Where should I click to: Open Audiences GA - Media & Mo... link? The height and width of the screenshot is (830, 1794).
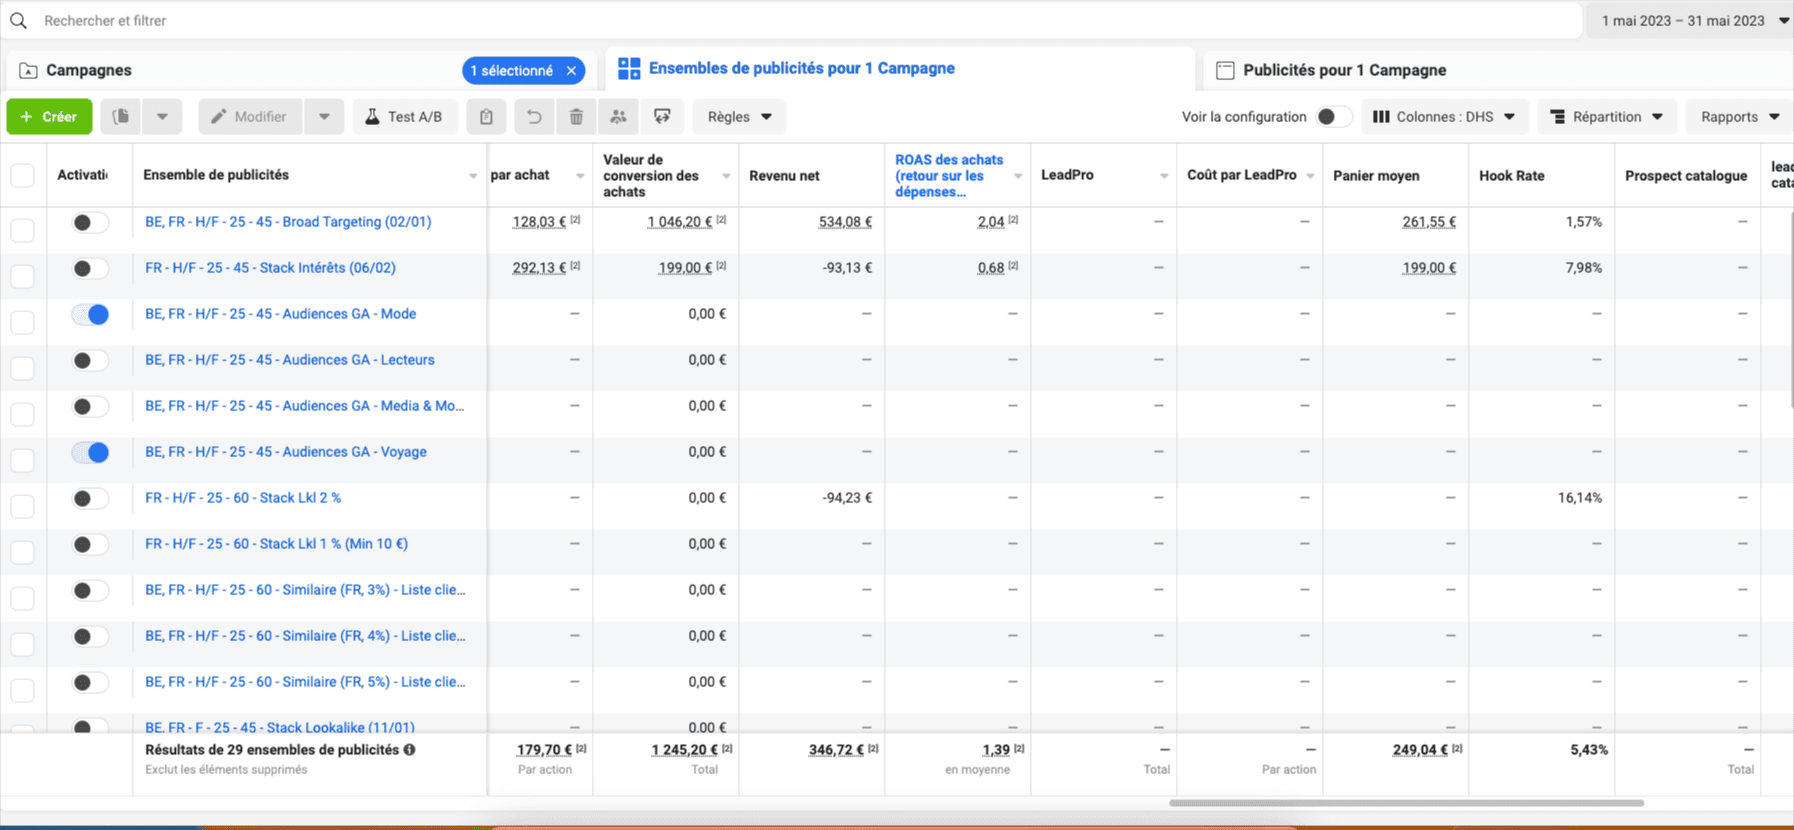304,406
